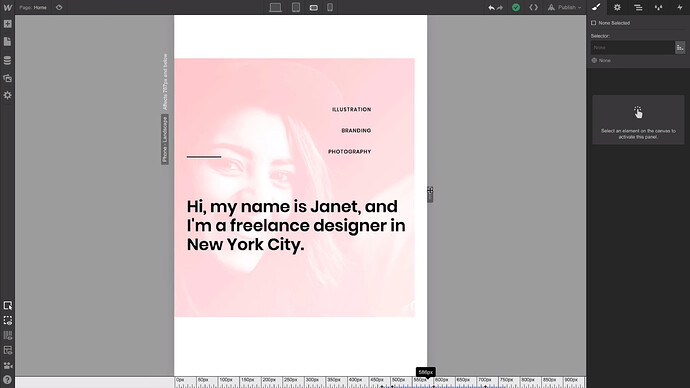
Task: Select the short dark divider line element
Action: 204,157
